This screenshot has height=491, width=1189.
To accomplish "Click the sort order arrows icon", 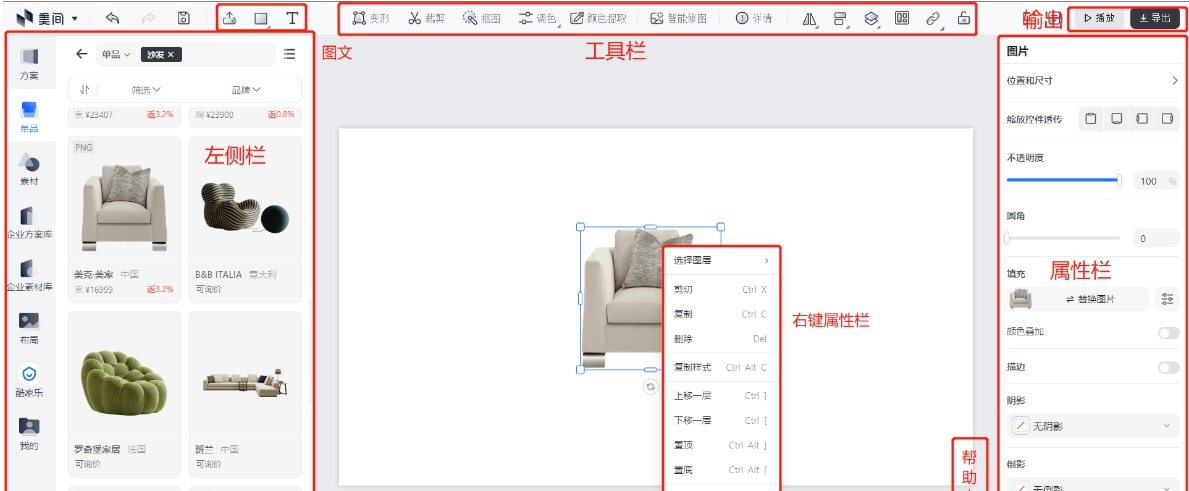I will (84, 89).
